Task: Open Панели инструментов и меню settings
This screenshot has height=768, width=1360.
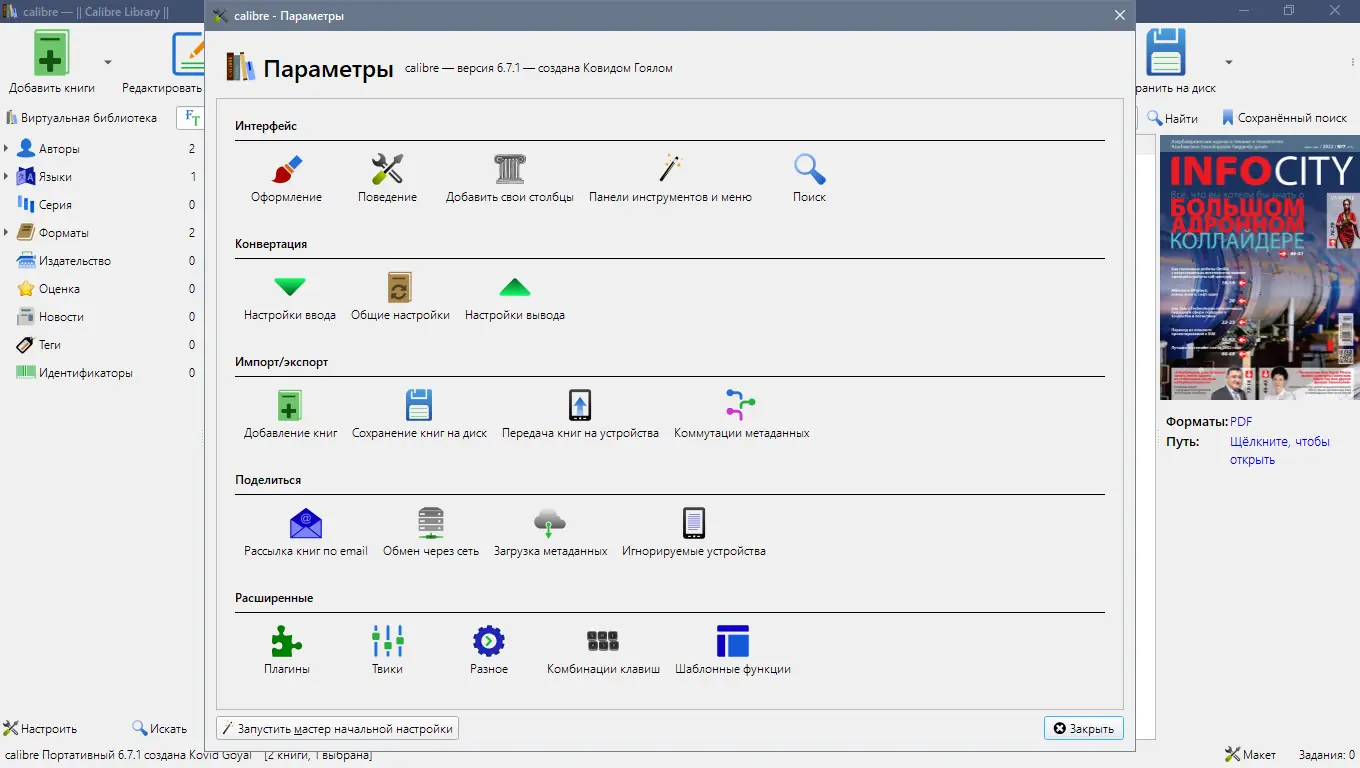Action: coord(670,178)
